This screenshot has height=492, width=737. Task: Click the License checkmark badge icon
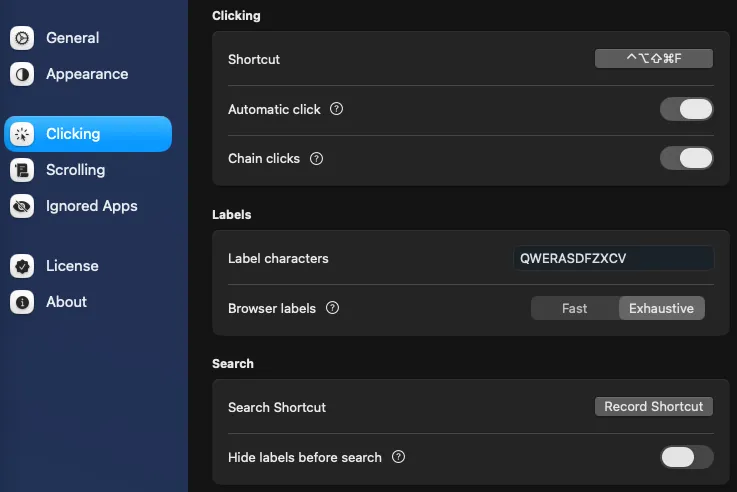pyautogui.click(x=22, y=266)
